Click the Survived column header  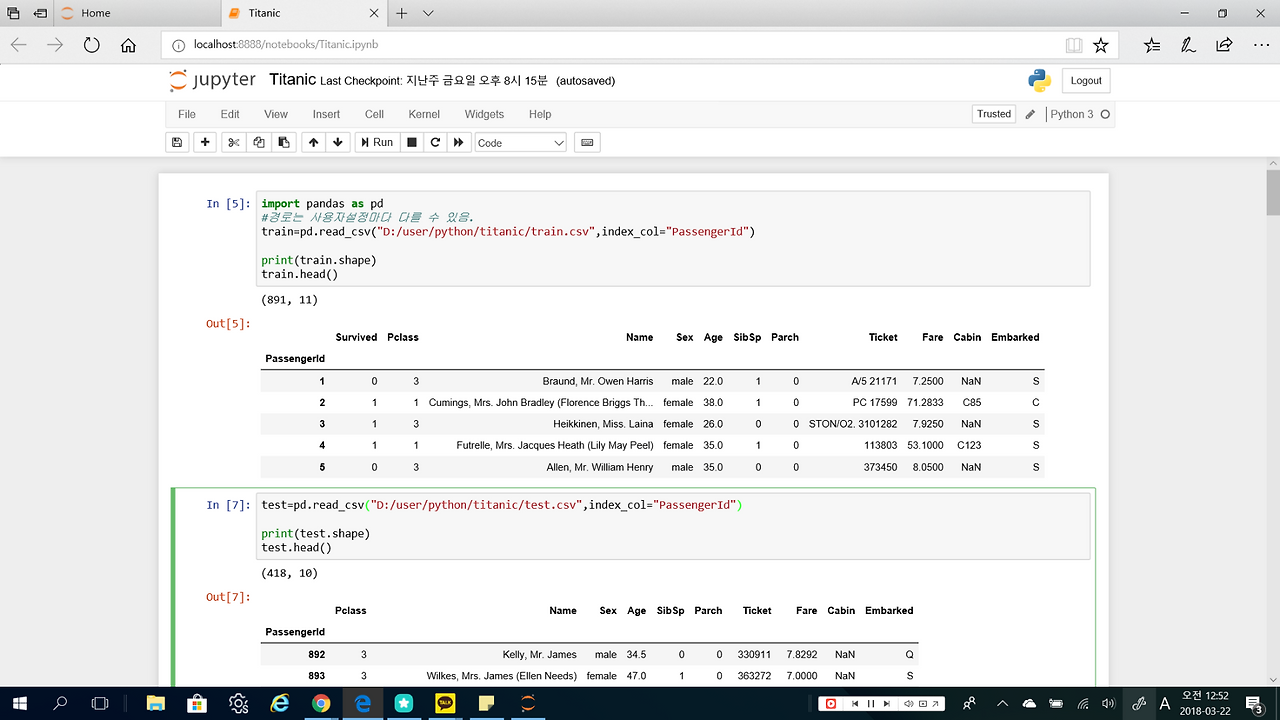tap(356, 337)
